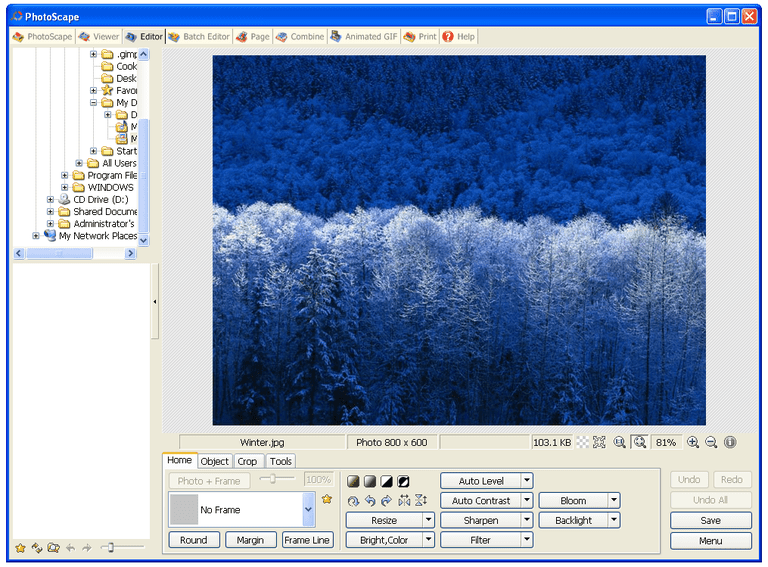Viewport: 768px width, 567px height.
Task: Click the Round button
Action: tap(194, 540)
